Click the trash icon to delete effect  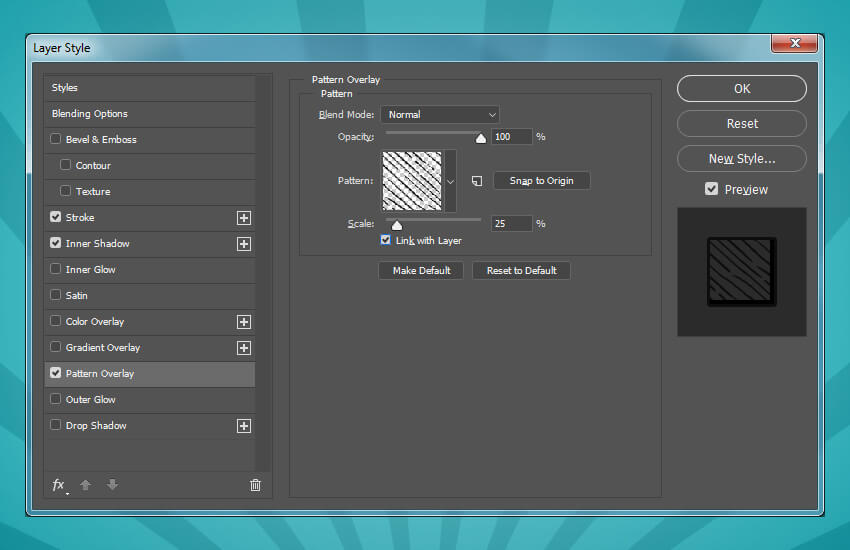[x=255, y=485]
